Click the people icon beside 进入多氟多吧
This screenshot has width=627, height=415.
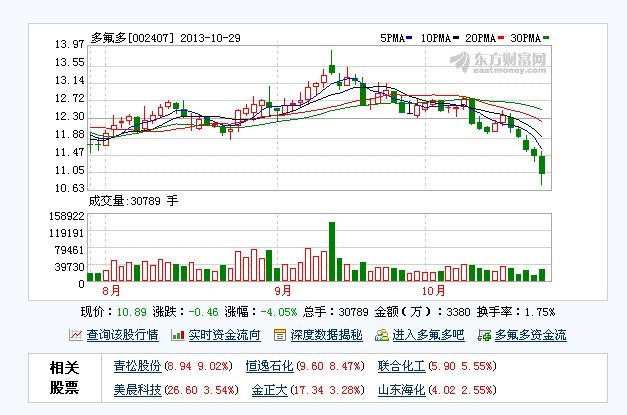coord(382,335)
